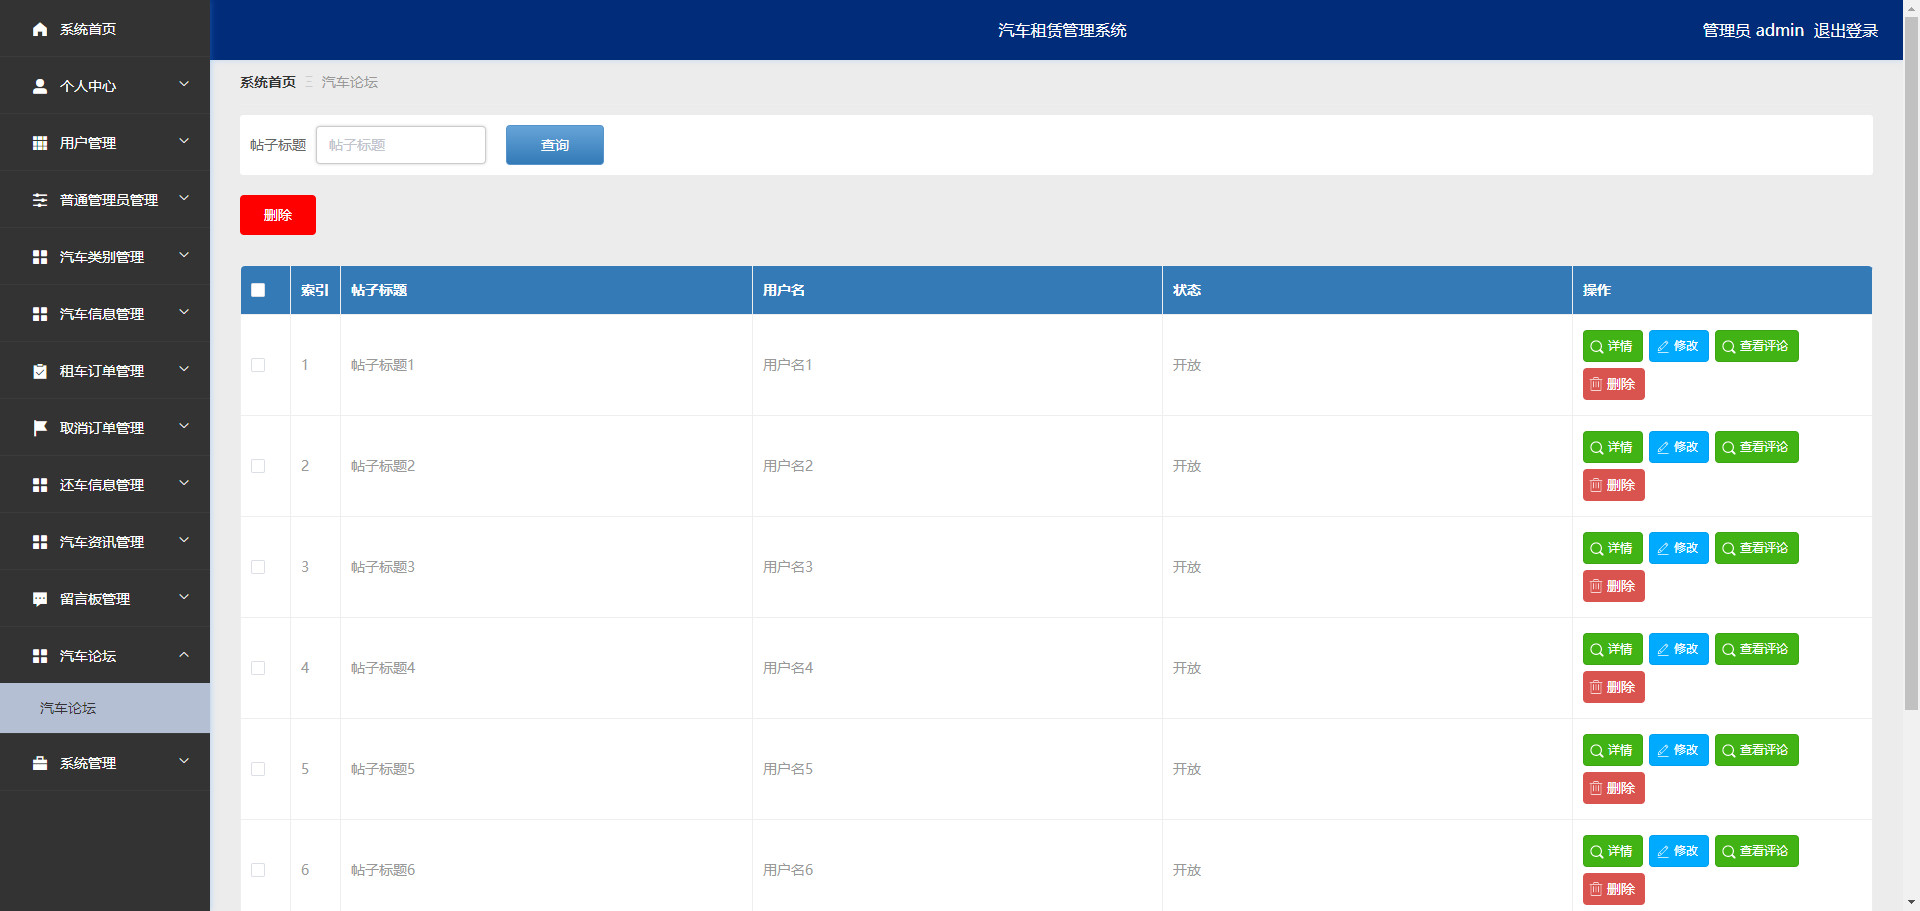
Task: Check the checkbox for row 帖子标题1
Action: 258,365
